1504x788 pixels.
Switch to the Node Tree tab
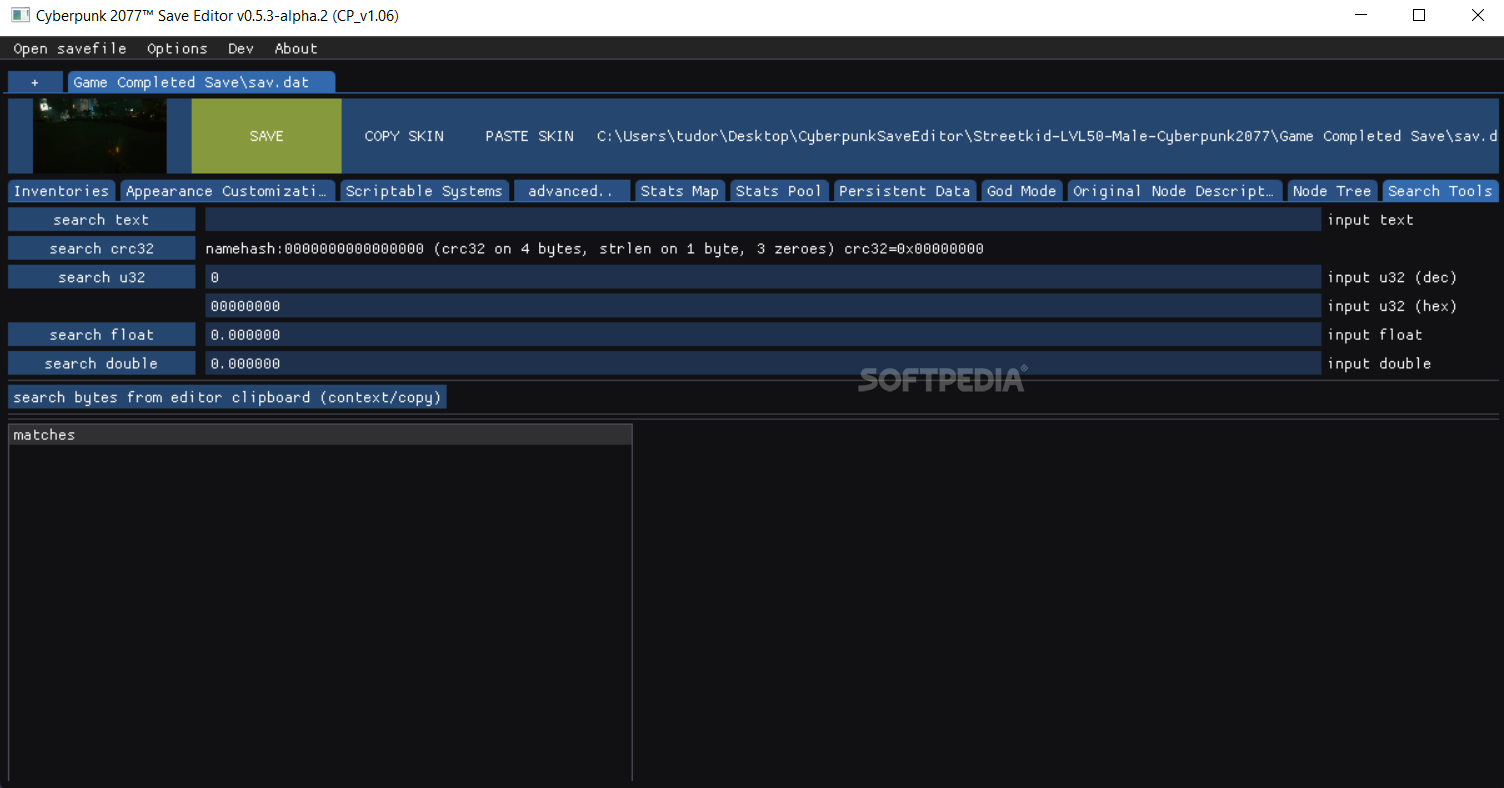tap(1332, 191)
